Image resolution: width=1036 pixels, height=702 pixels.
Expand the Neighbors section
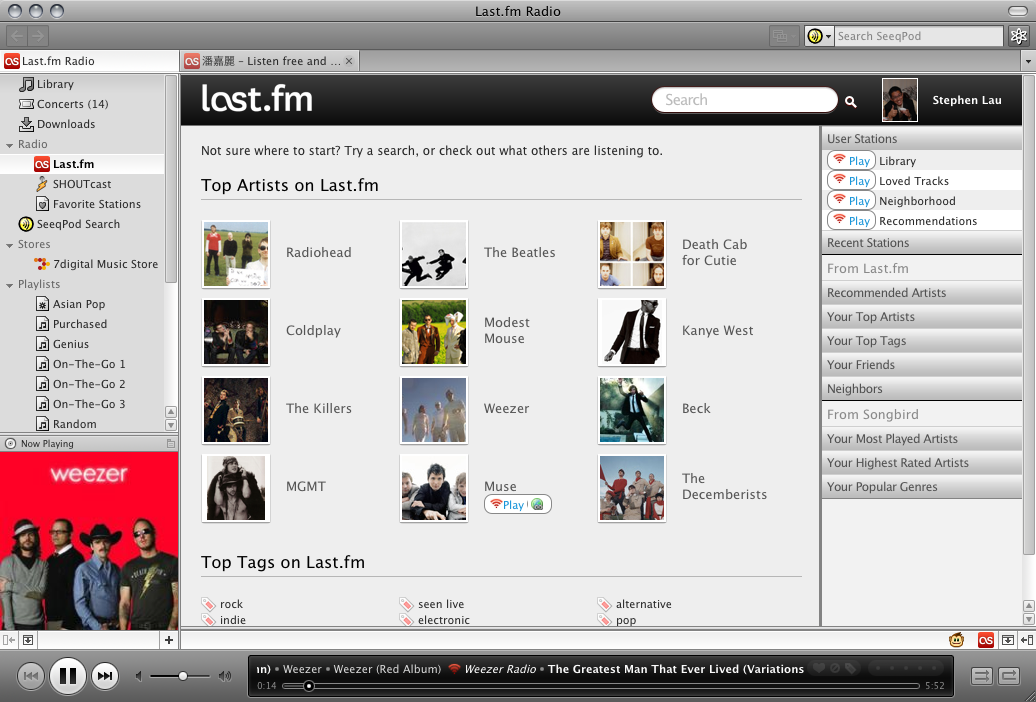922,389
